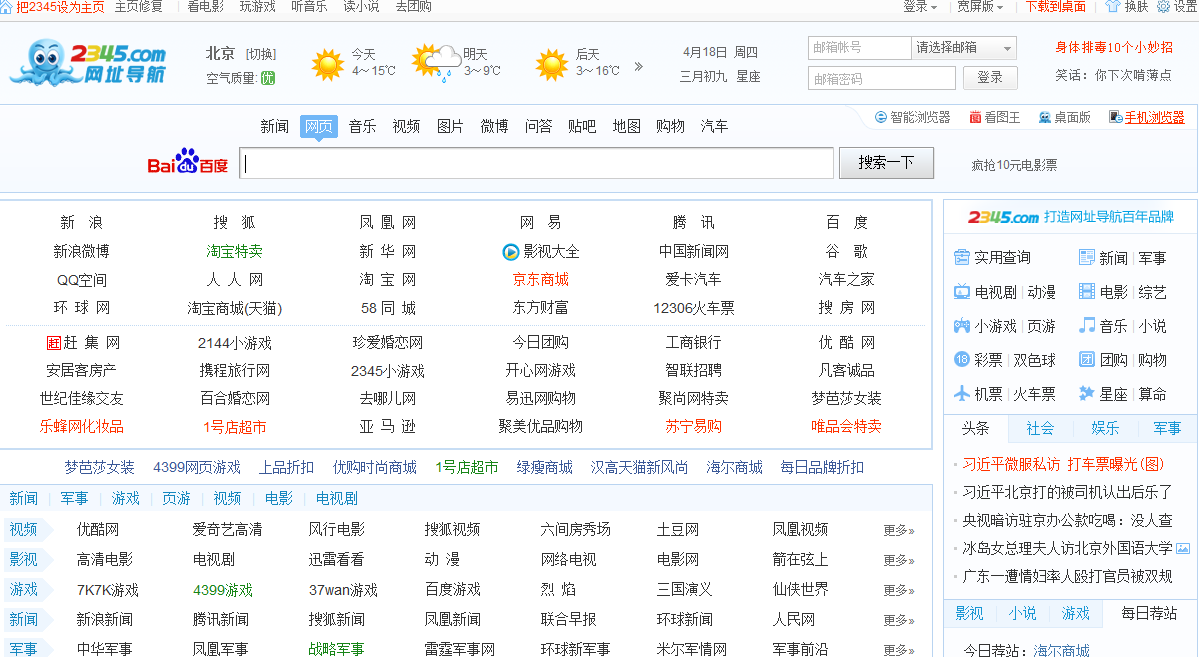This screenshot has width=1199, height=657.
Task: Click the Baidu 百度 logo
Action: (x=187, y=162)
